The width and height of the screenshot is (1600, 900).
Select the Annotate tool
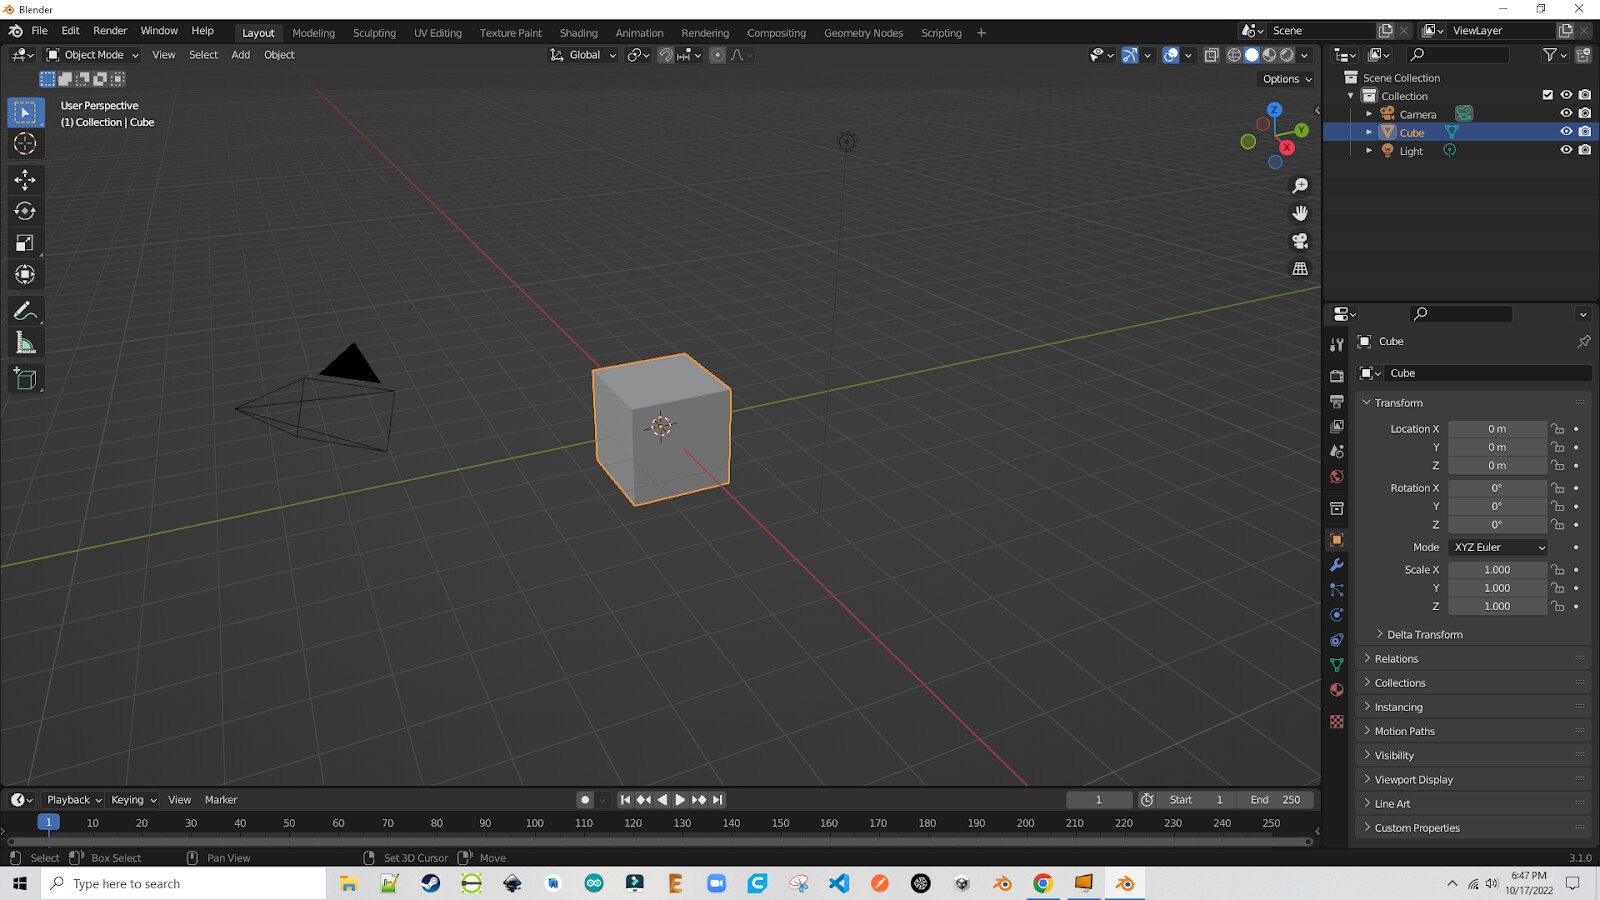[x=25, y=310]
